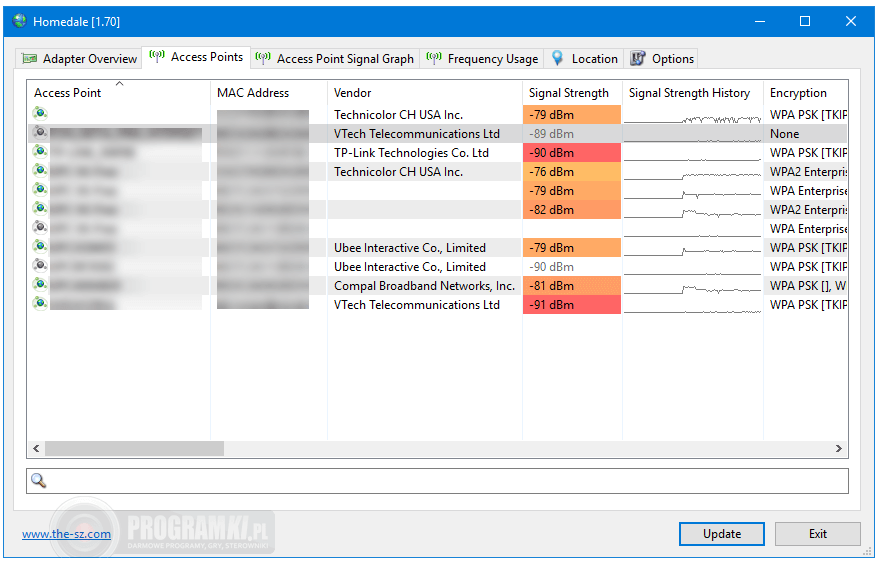Image resolution: width=880 pixels, height=564 pixels.
Task: Sort by the Vendor column header
Action: click(x=425, y=93)
